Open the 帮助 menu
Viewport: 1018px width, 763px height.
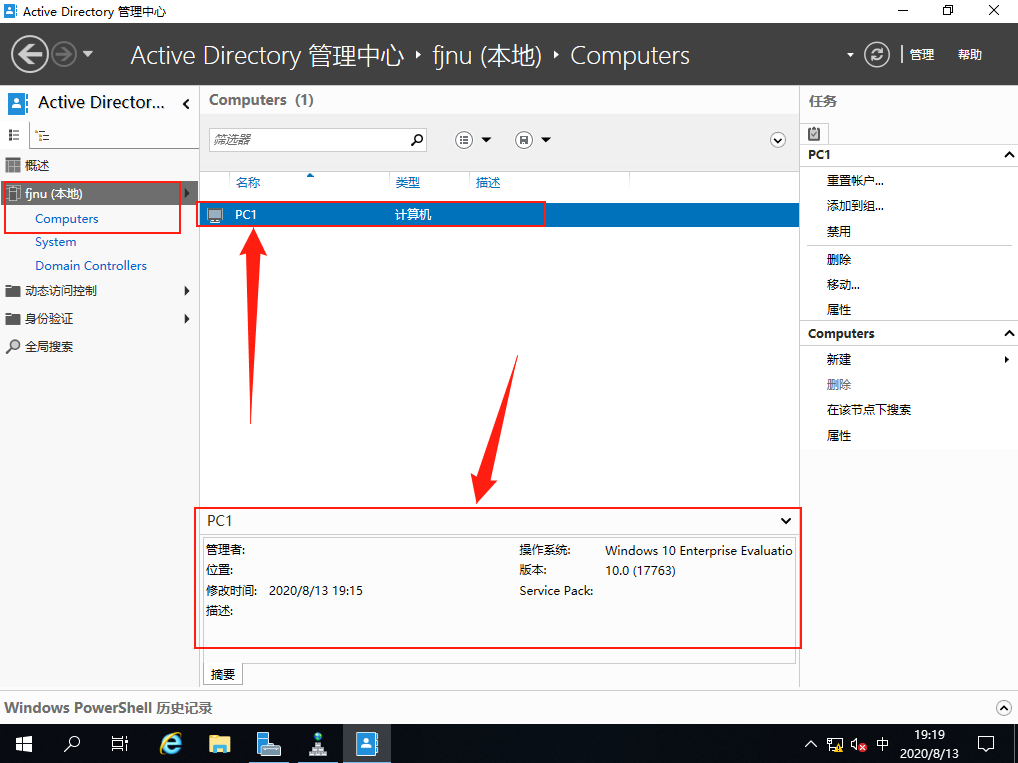click(969, 55)
